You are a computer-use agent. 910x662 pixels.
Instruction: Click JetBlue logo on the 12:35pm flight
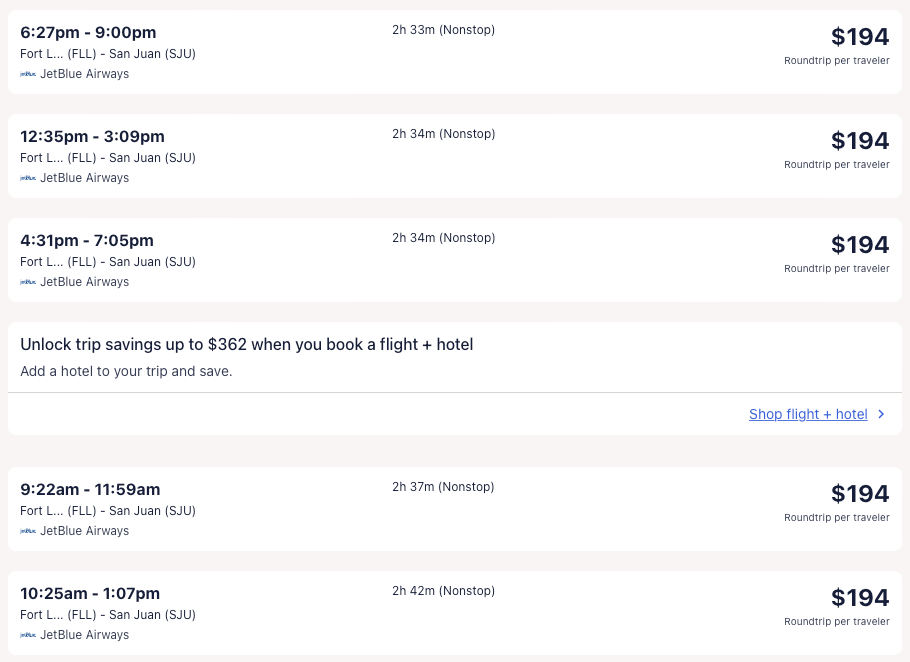pos(28,178)
